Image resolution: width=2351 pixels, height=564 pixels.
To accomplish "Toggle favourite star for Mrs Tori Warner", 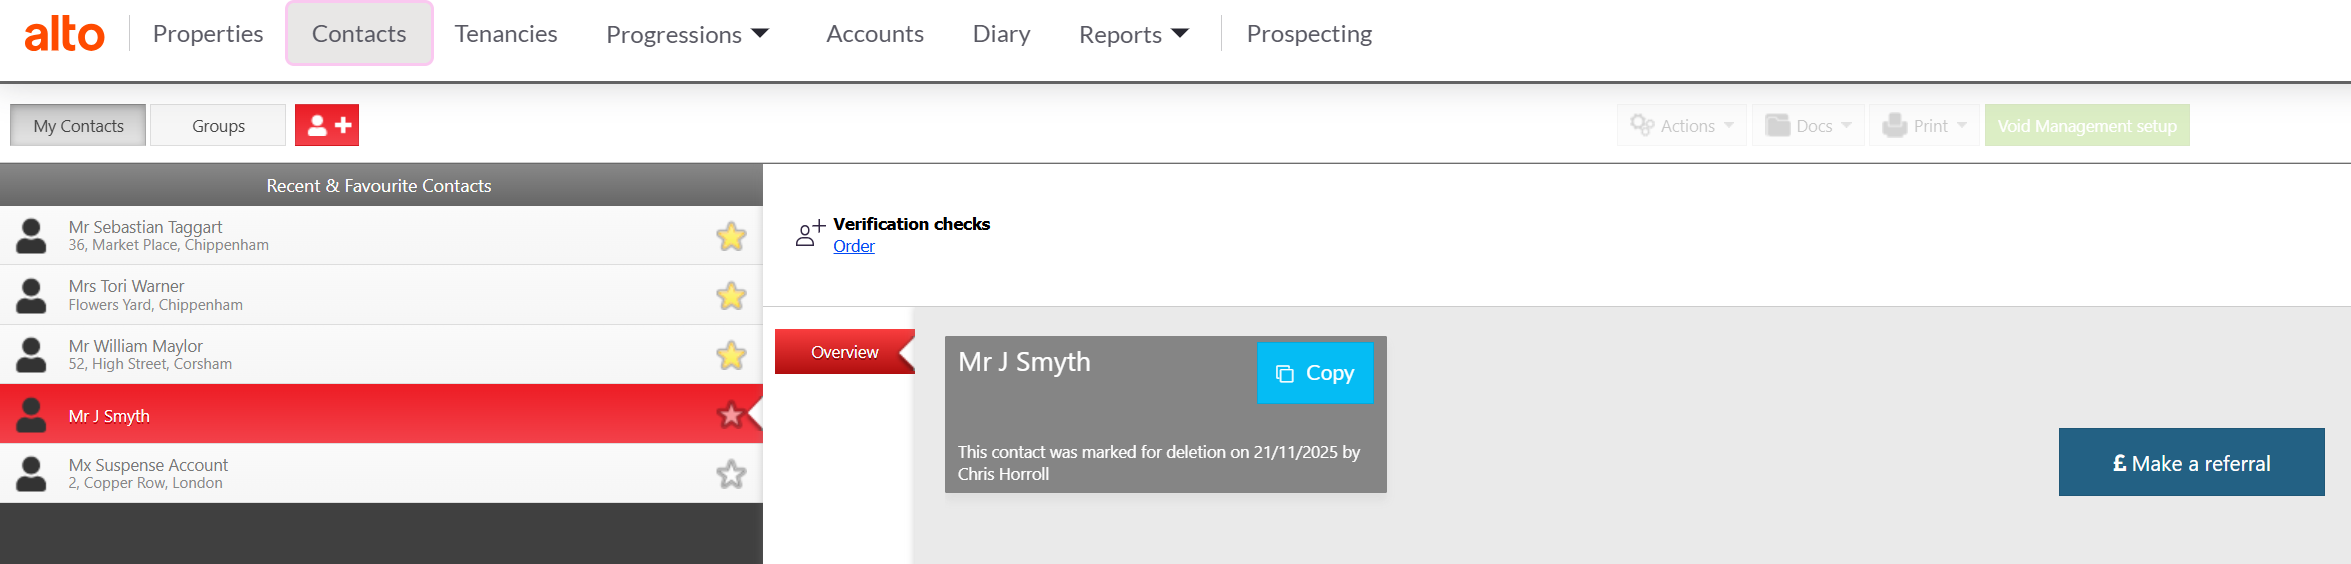I will [731, 295].
